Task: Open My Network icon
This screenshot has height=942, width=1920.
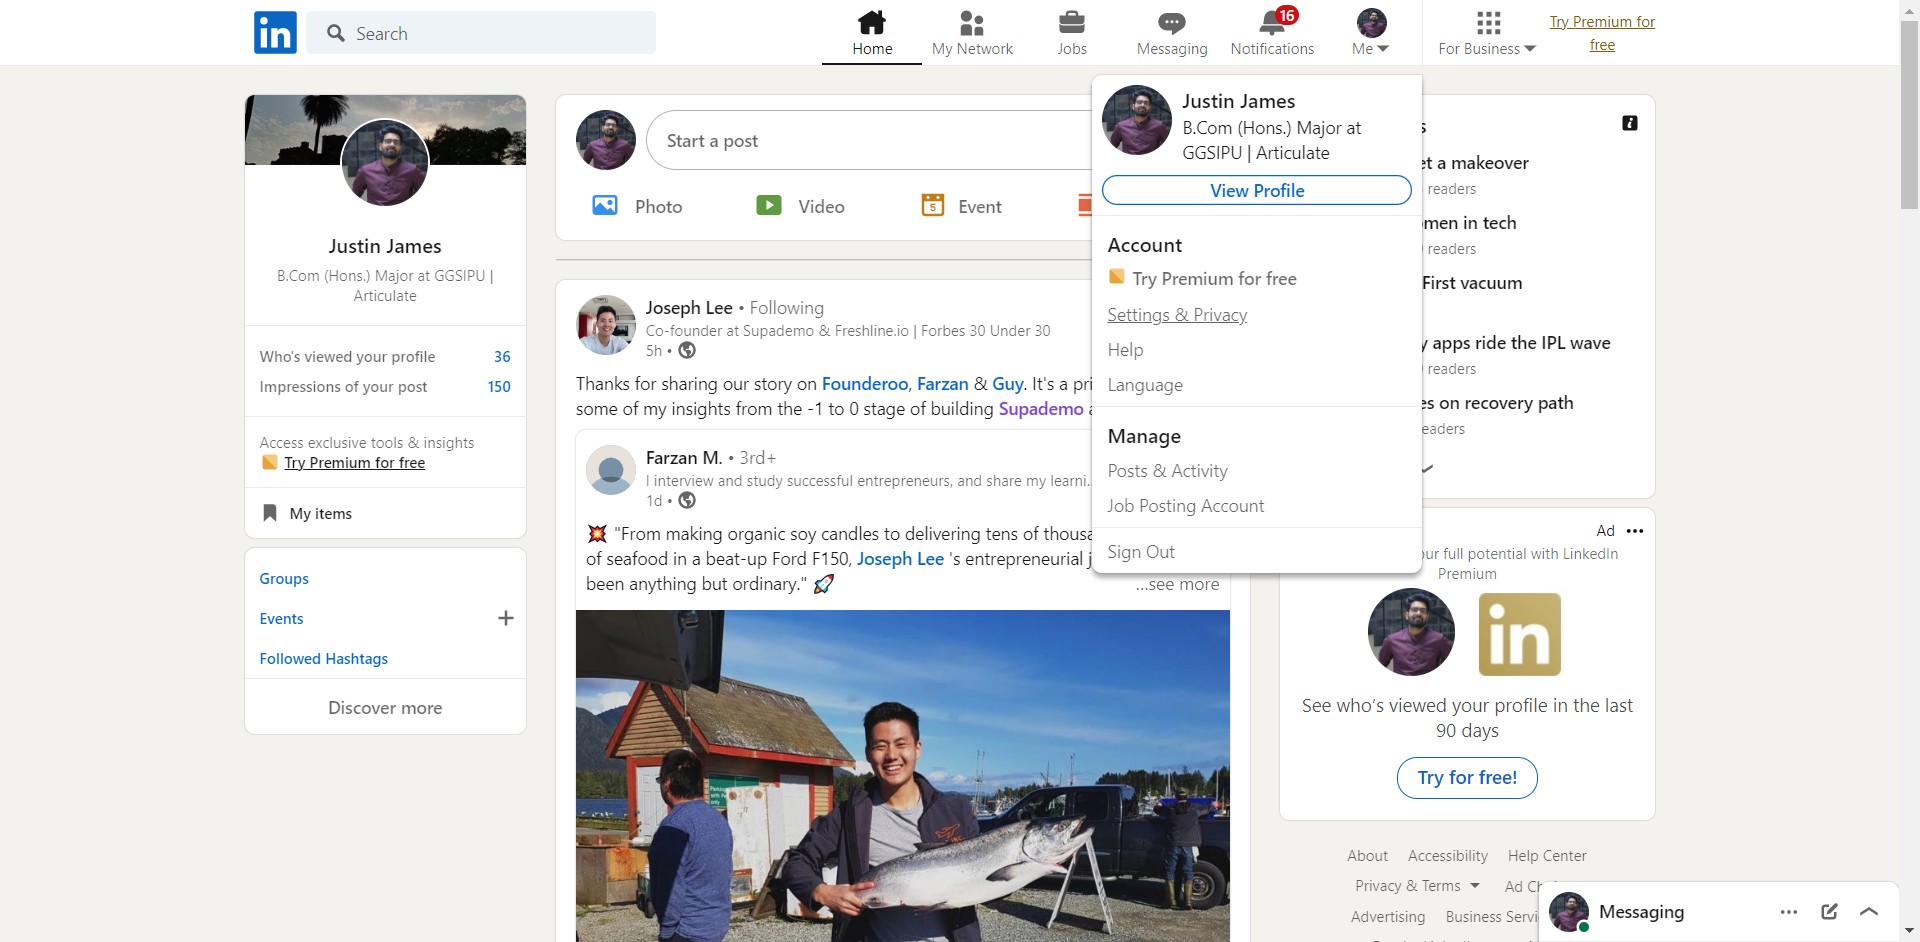Action: (972, 22)
